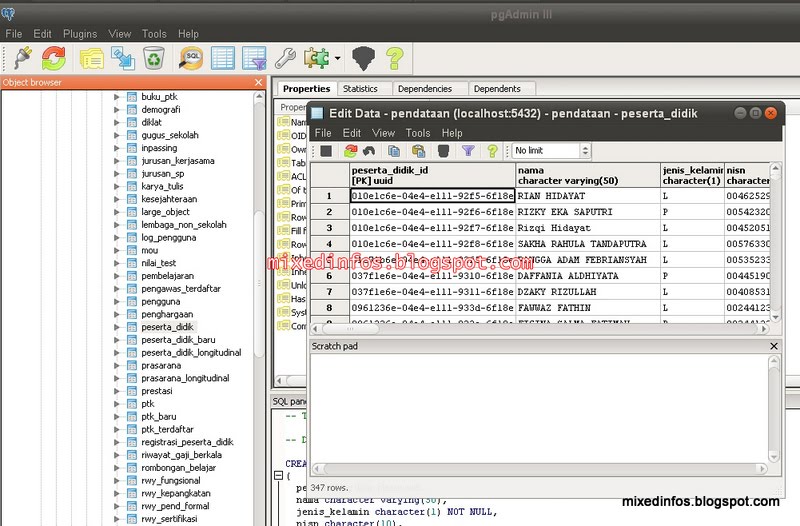Click the Edit Data grid horizontal scrollbar
This screenshot has width=800, height=526.
pos(540,329)
